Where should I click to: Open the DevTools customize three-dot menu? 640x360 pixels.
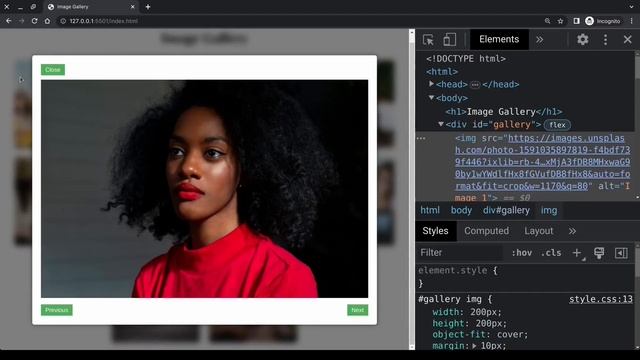[605, 40]
